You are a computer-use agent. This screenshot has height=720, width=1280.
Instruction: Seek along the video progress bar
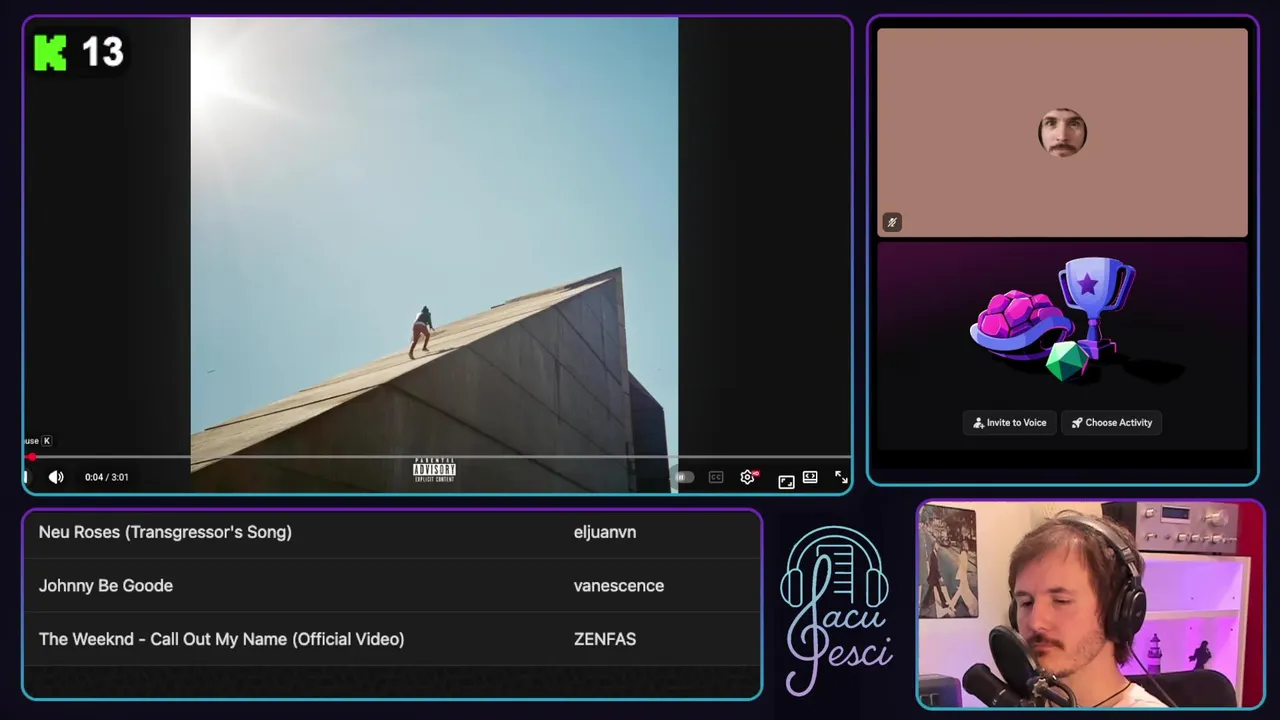[x=437, y=457]
